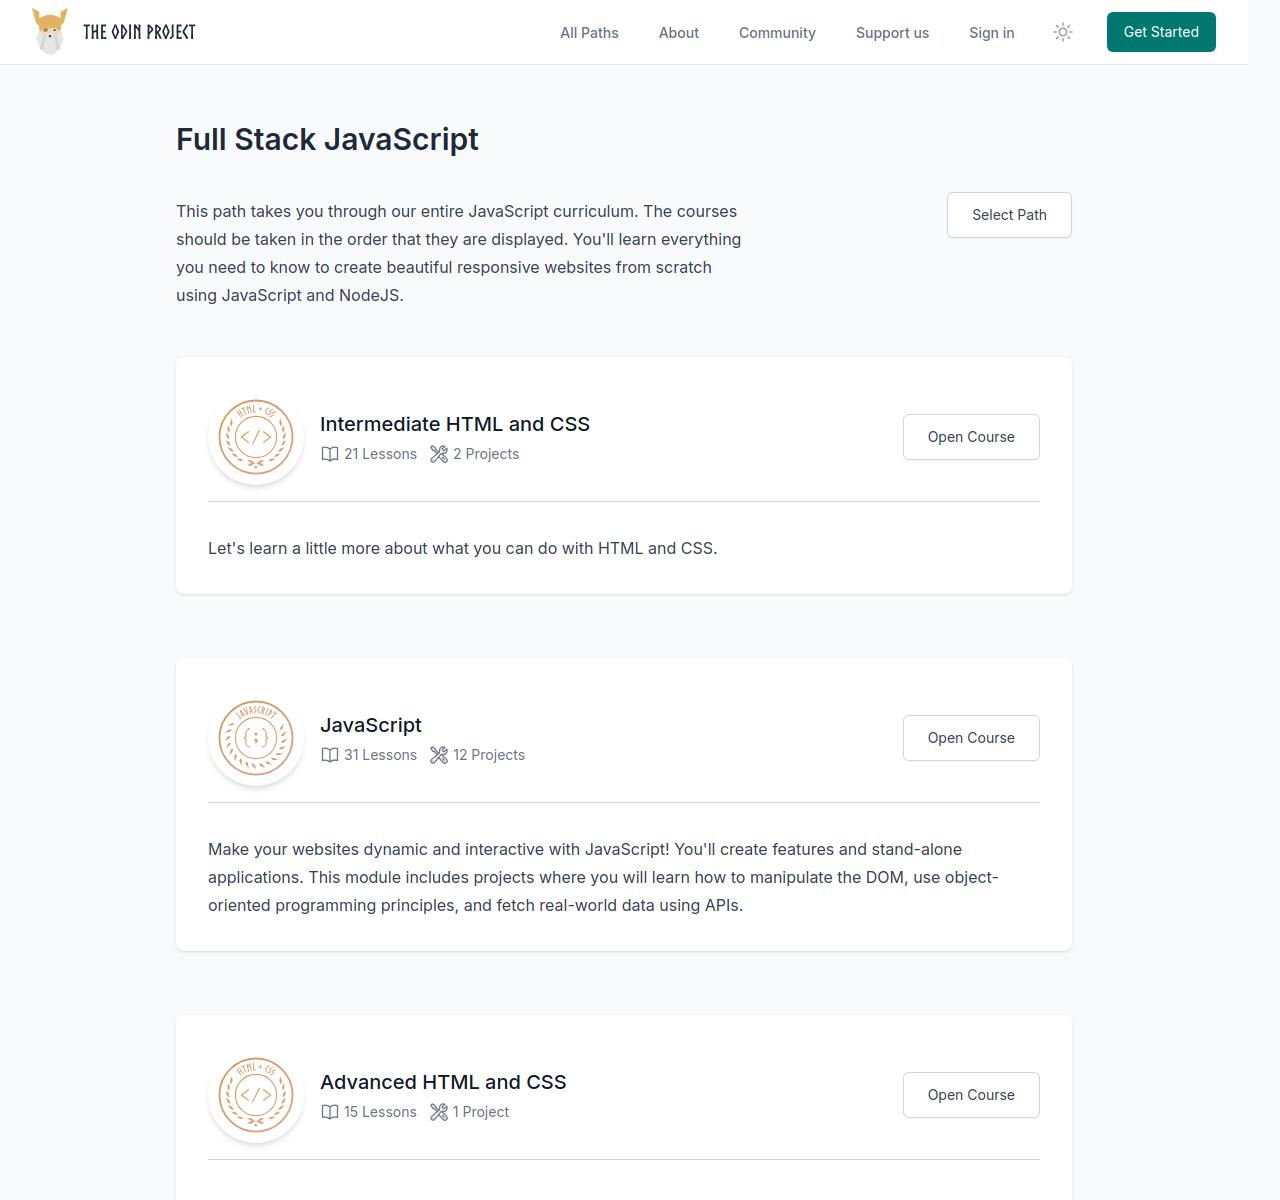The height and width of the screenshot is (1200, 1280).
Task: Click the tools icon beside 1 Project
Action: (x=439, y=1112)
